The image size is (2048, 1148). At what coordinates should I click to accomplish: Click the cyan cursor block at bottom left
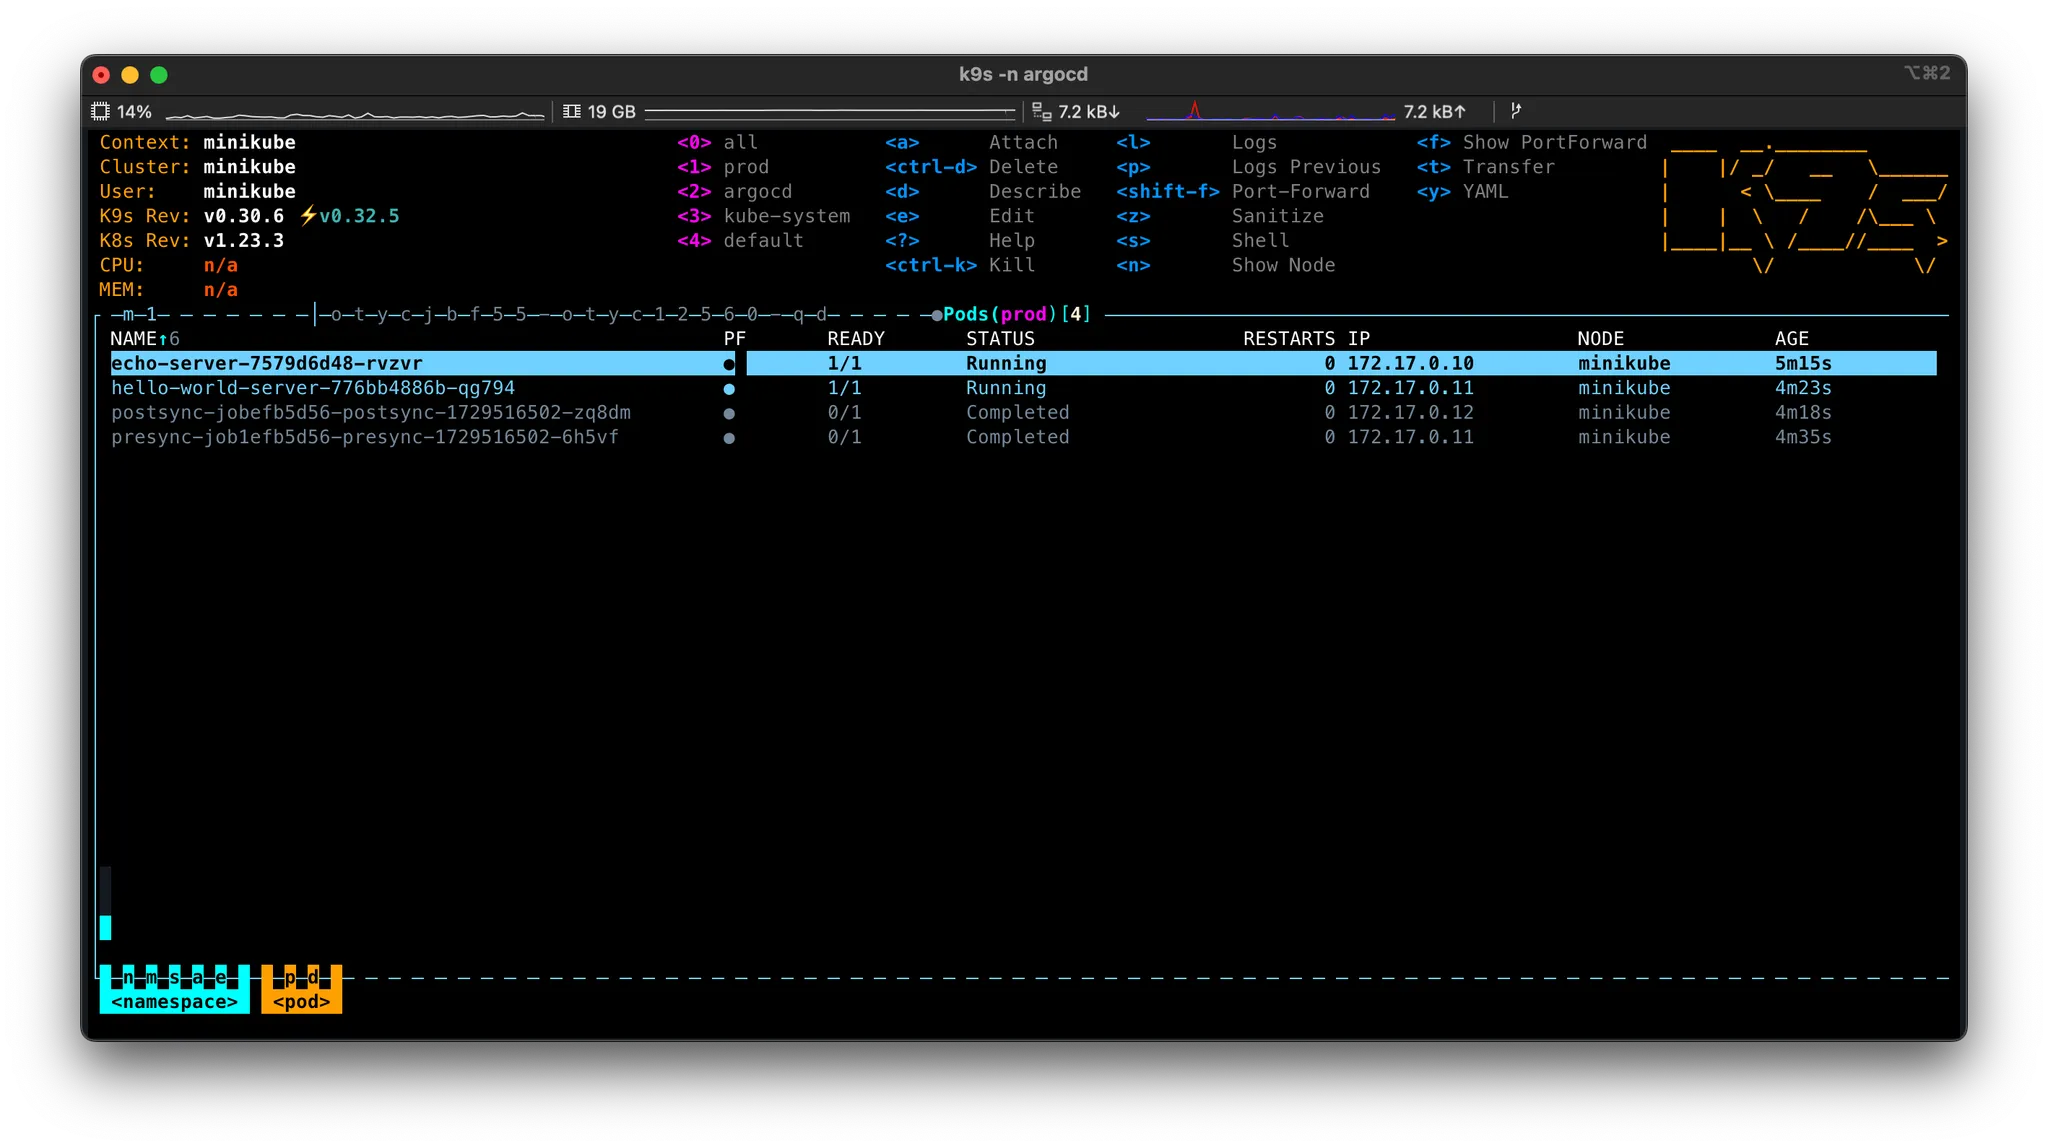[105, 927]
